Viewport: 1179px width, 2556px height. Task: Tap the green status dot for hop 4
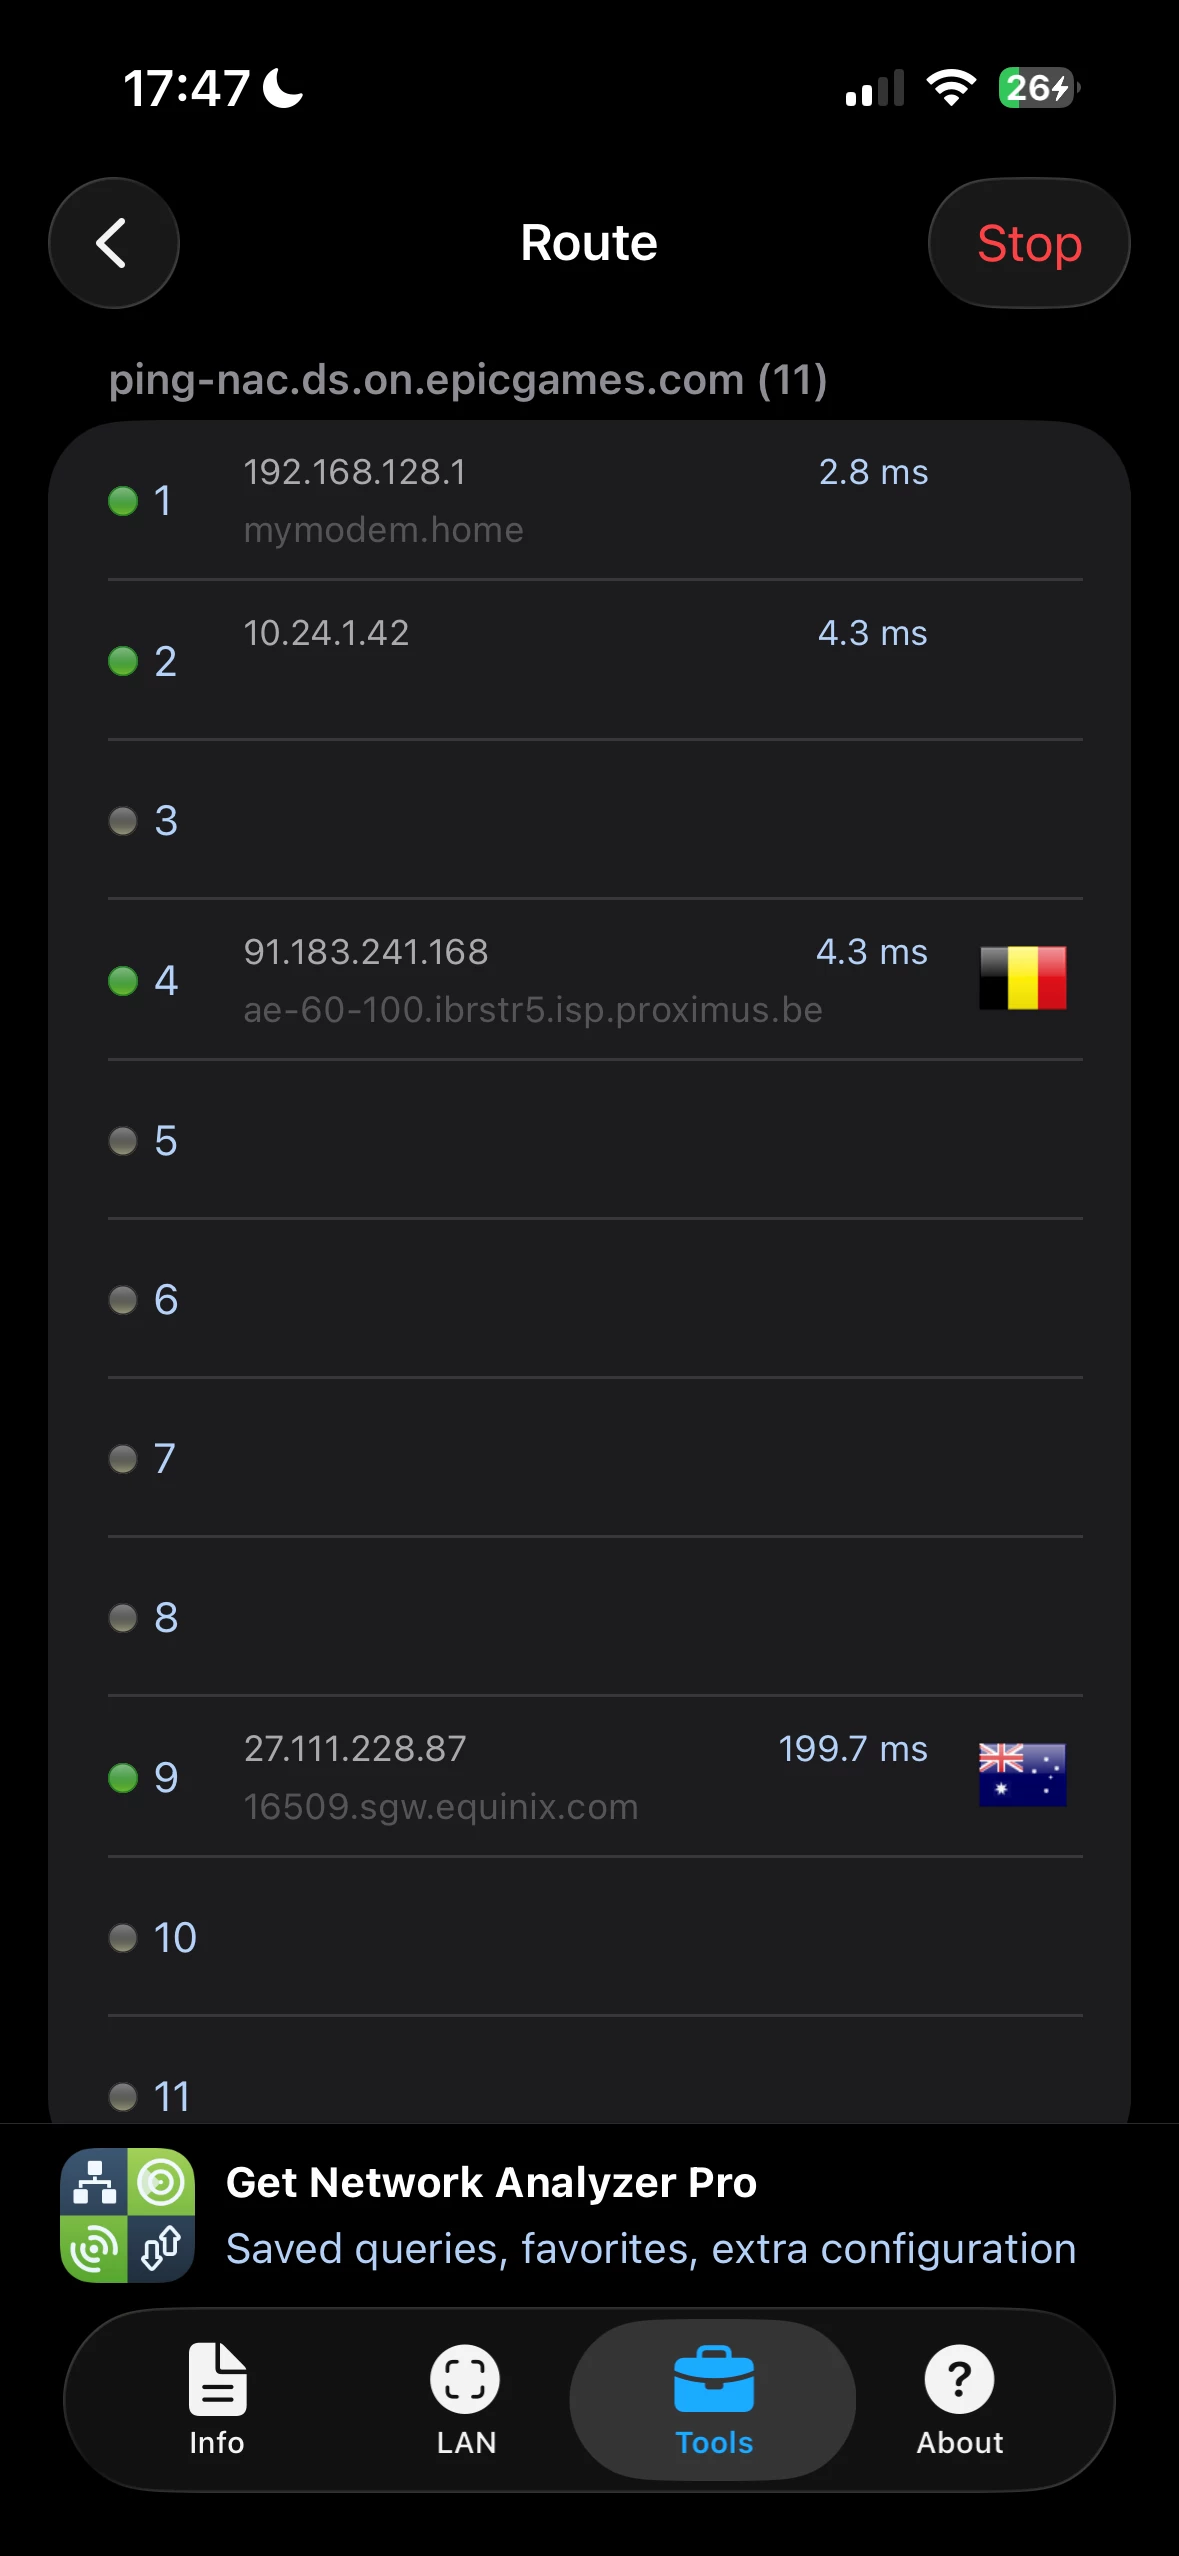123,981
